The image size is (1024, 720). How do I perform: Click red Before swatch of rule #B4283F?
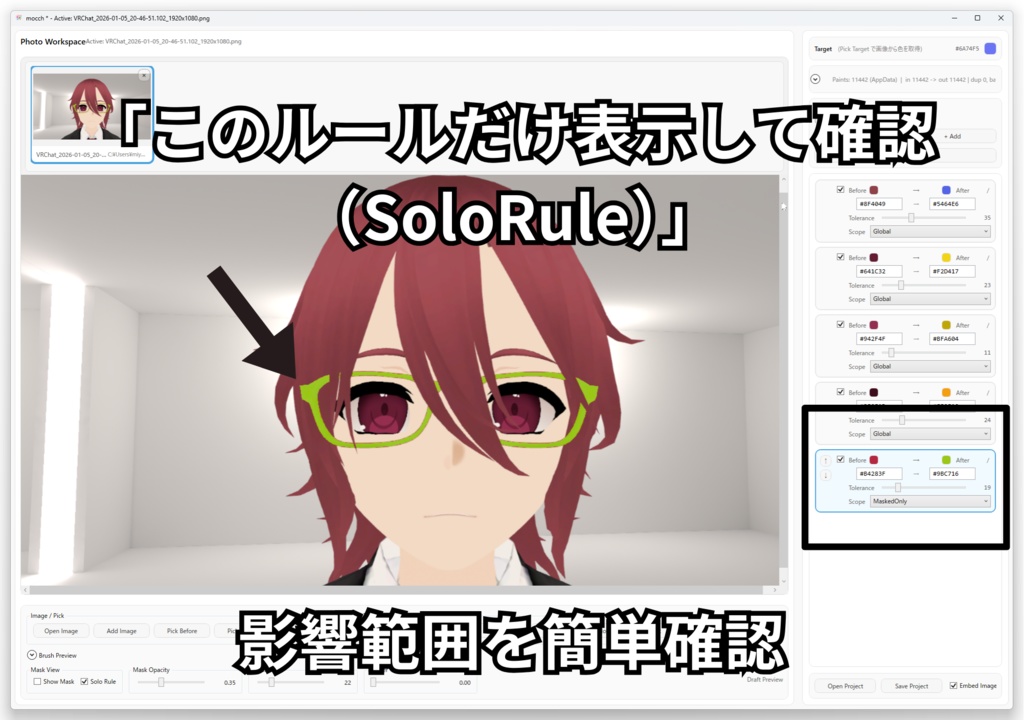pyautogui.click(x=874, y=459)
